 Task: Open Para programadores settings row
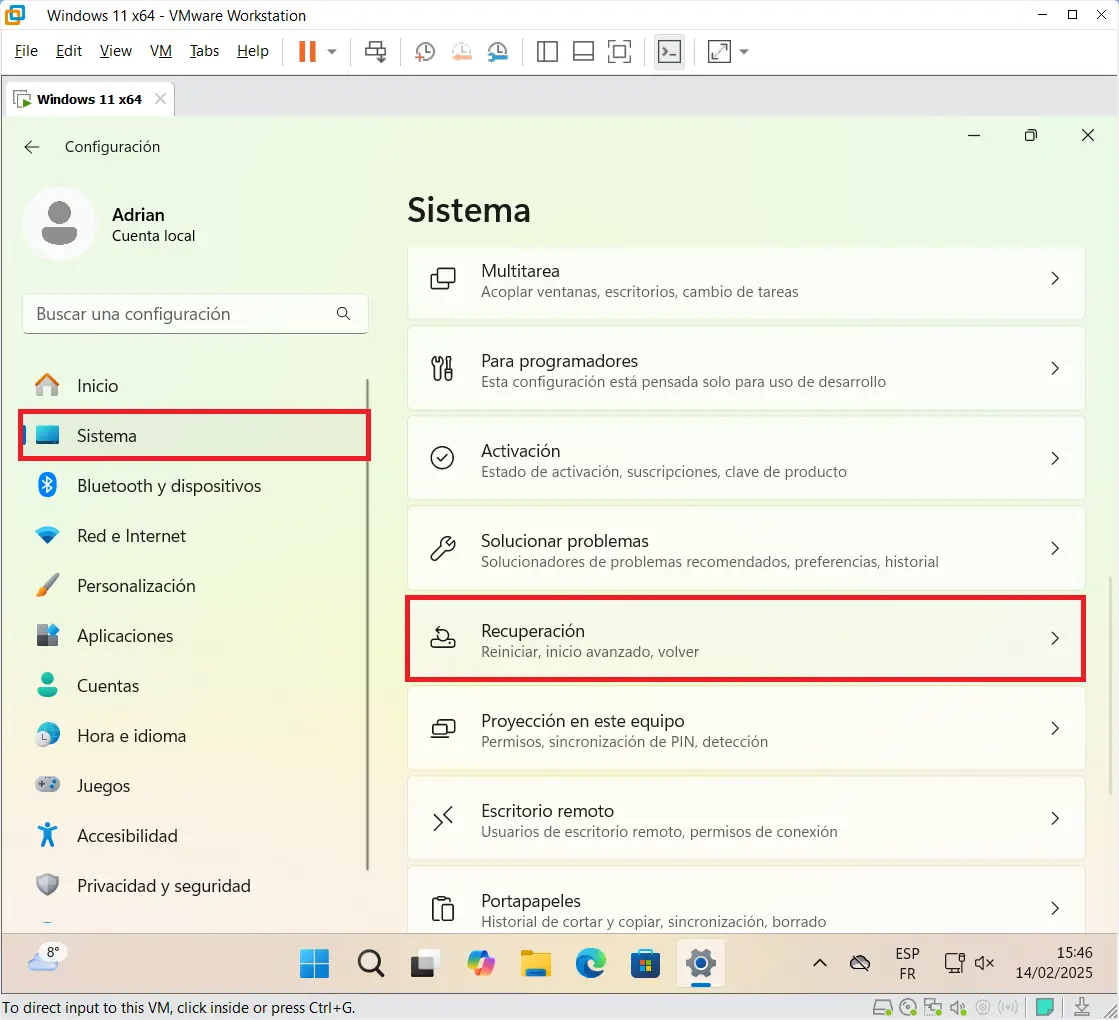[x=746, y=368]
